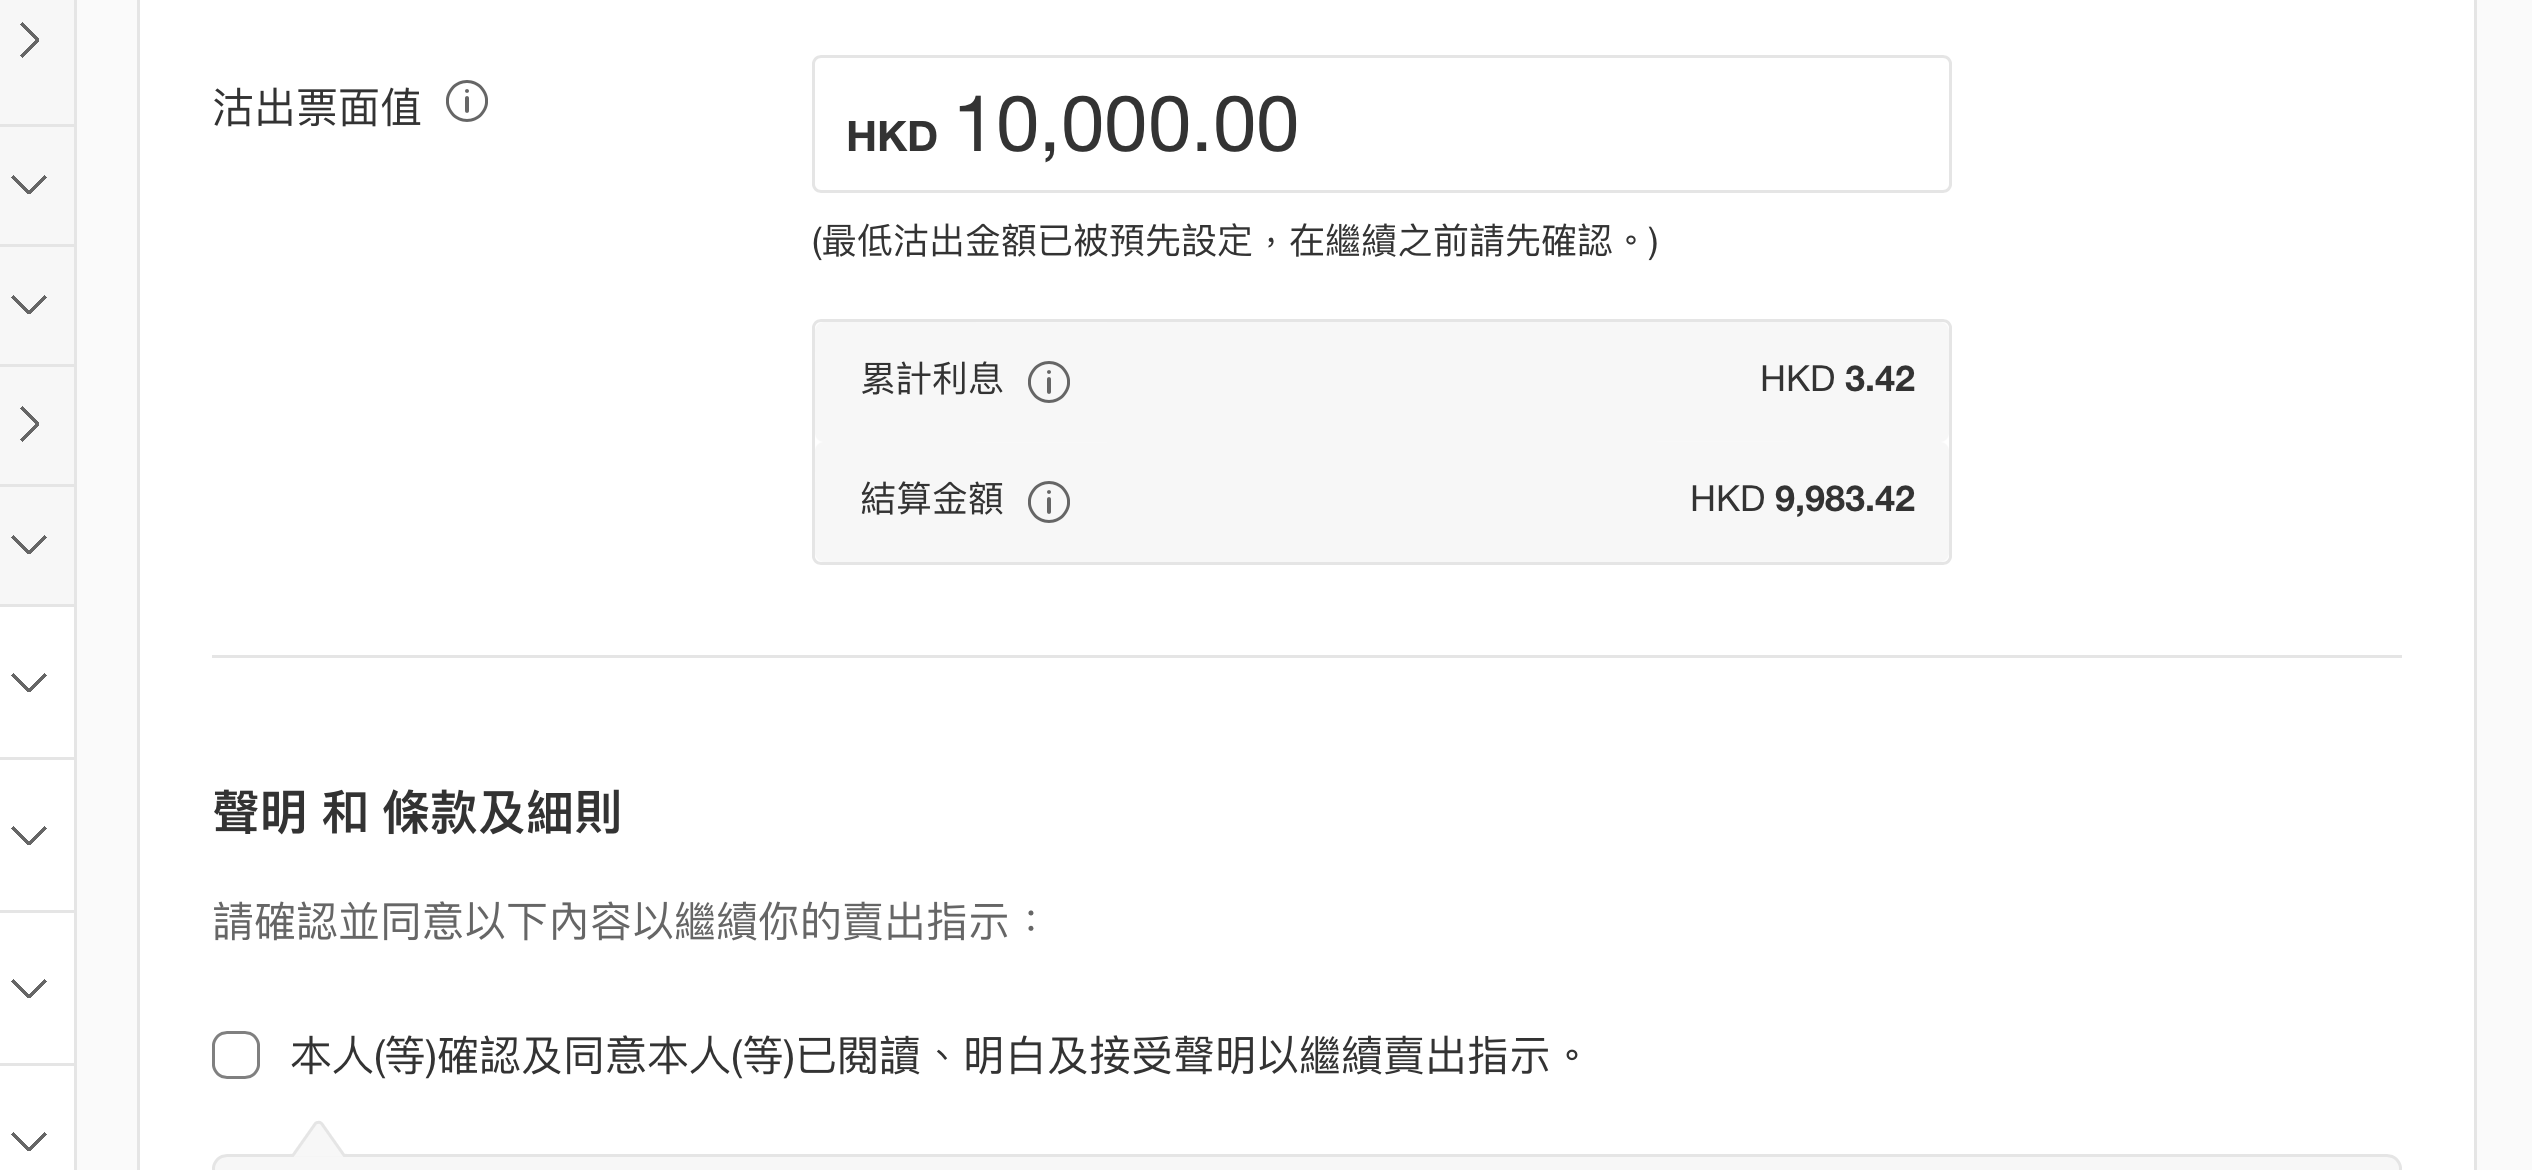Show info tooltip for 累計利息
This screenshot has width=2532, height=1170.
pos(1049,381)
